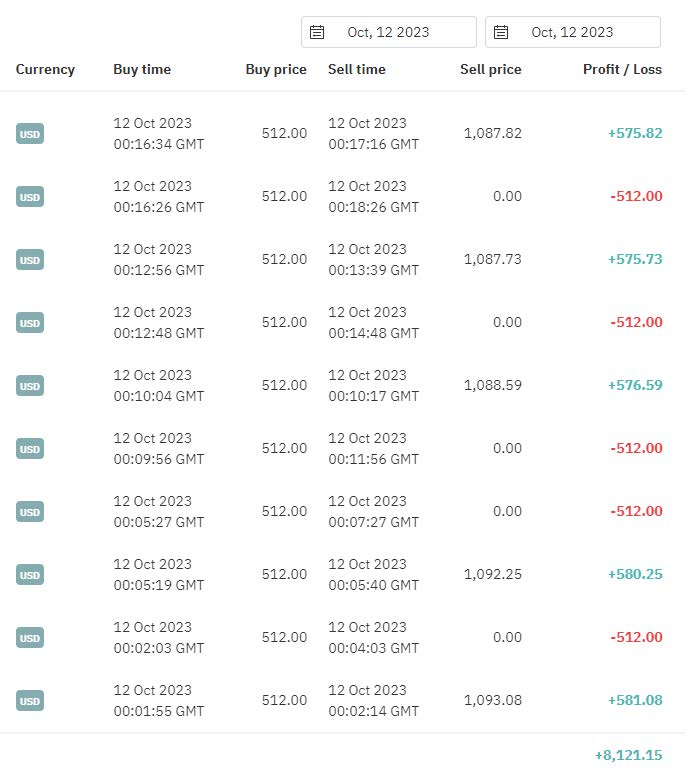This screenshot has height=776, width=697.
Task: Select the +575.82 profit value
Action: pos(635,133)
